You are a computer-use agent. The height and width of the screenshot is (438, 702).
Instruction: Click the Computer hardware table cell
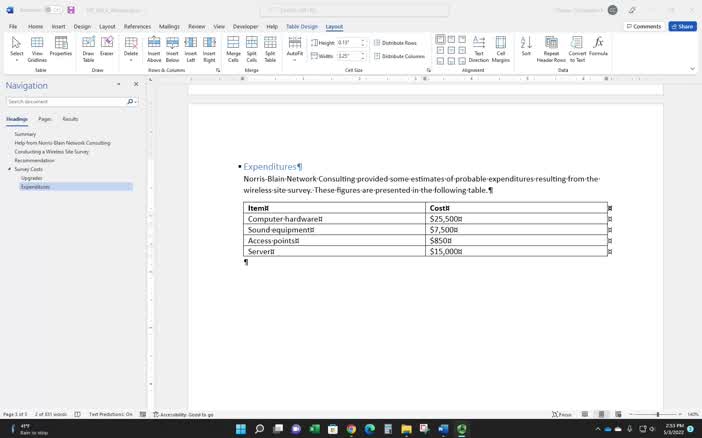(334, 219)
